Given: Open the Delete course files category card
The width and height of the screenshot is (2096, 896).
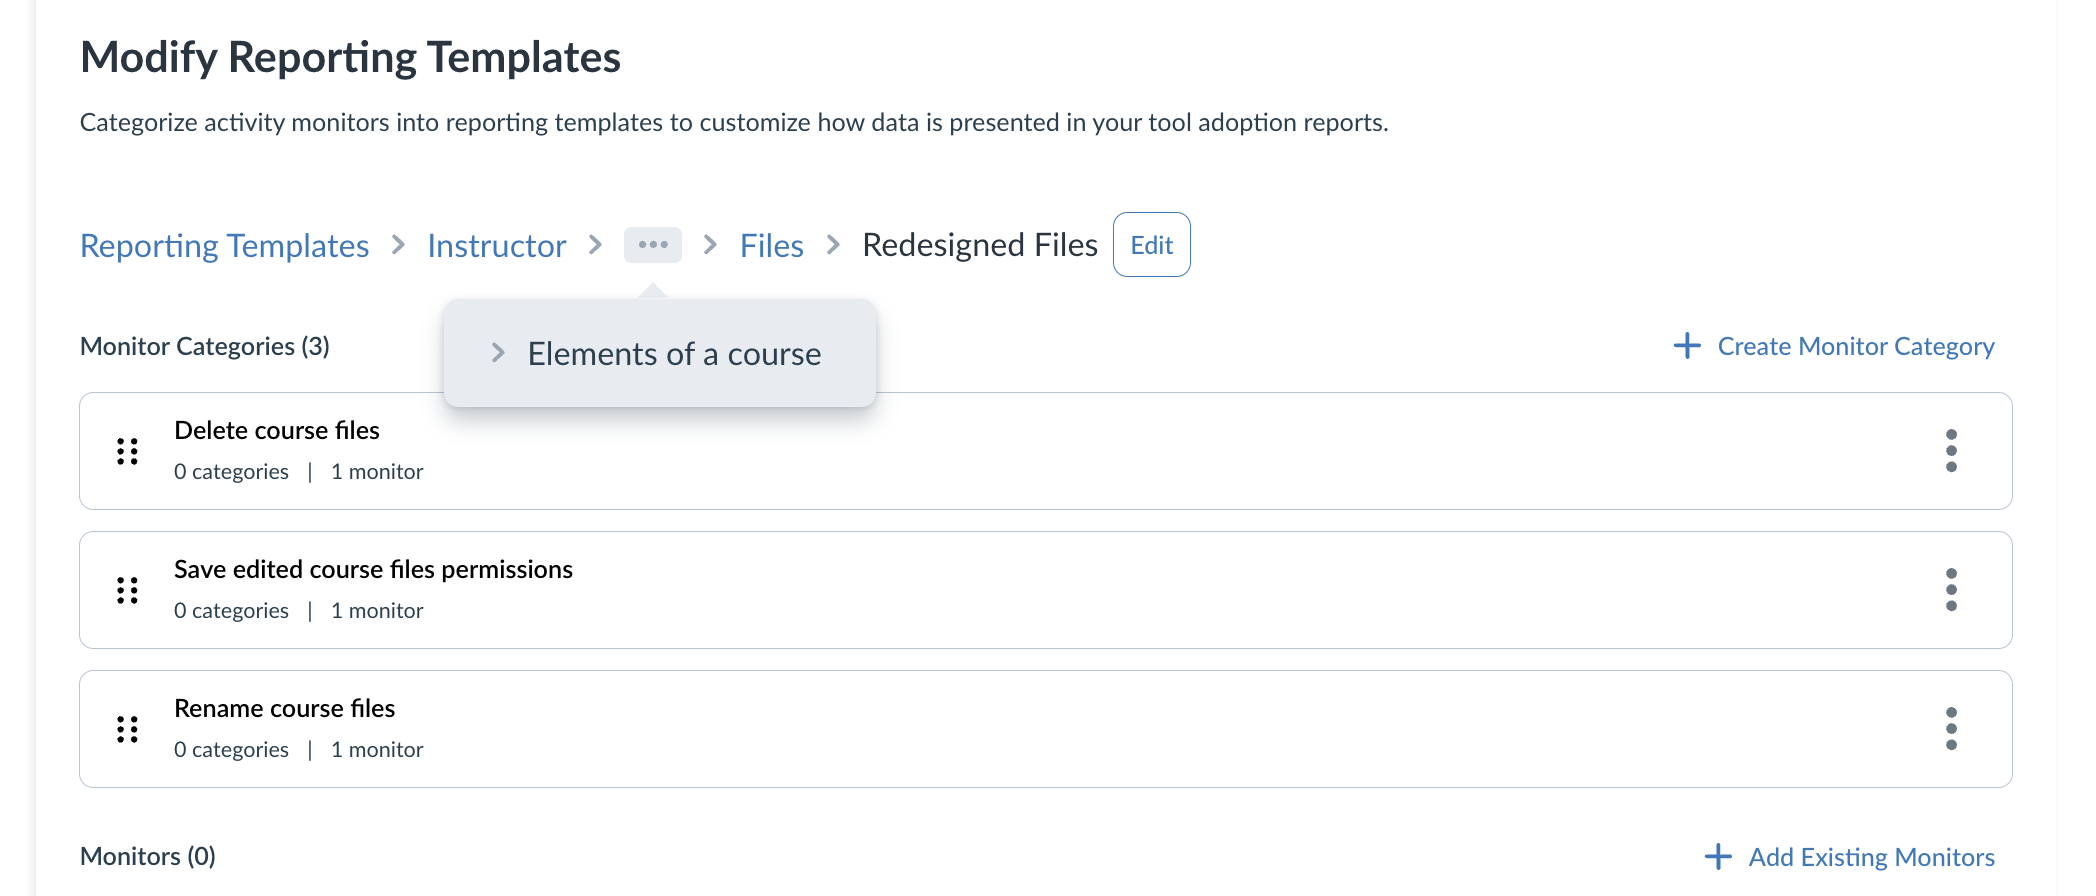Looking at the screenshot, I should click(276, 430).
